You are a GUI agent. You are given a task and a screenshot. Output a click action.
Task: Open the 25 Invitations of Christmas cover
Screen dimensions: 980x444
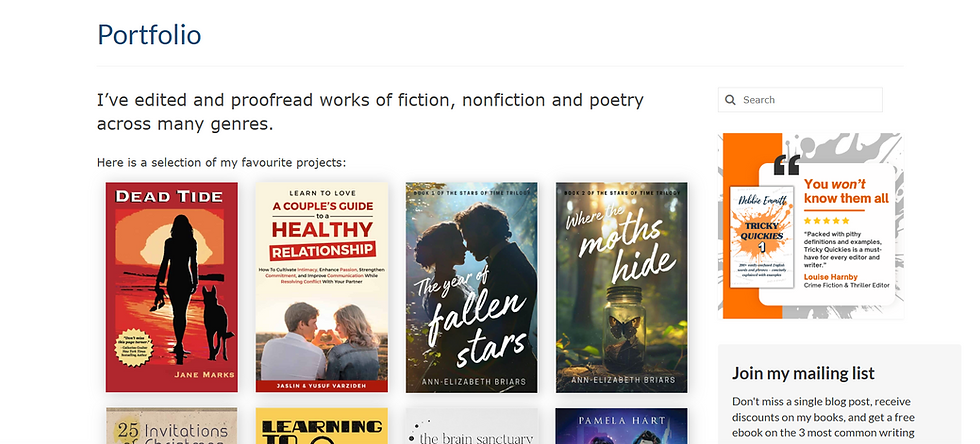pos(172,426)
